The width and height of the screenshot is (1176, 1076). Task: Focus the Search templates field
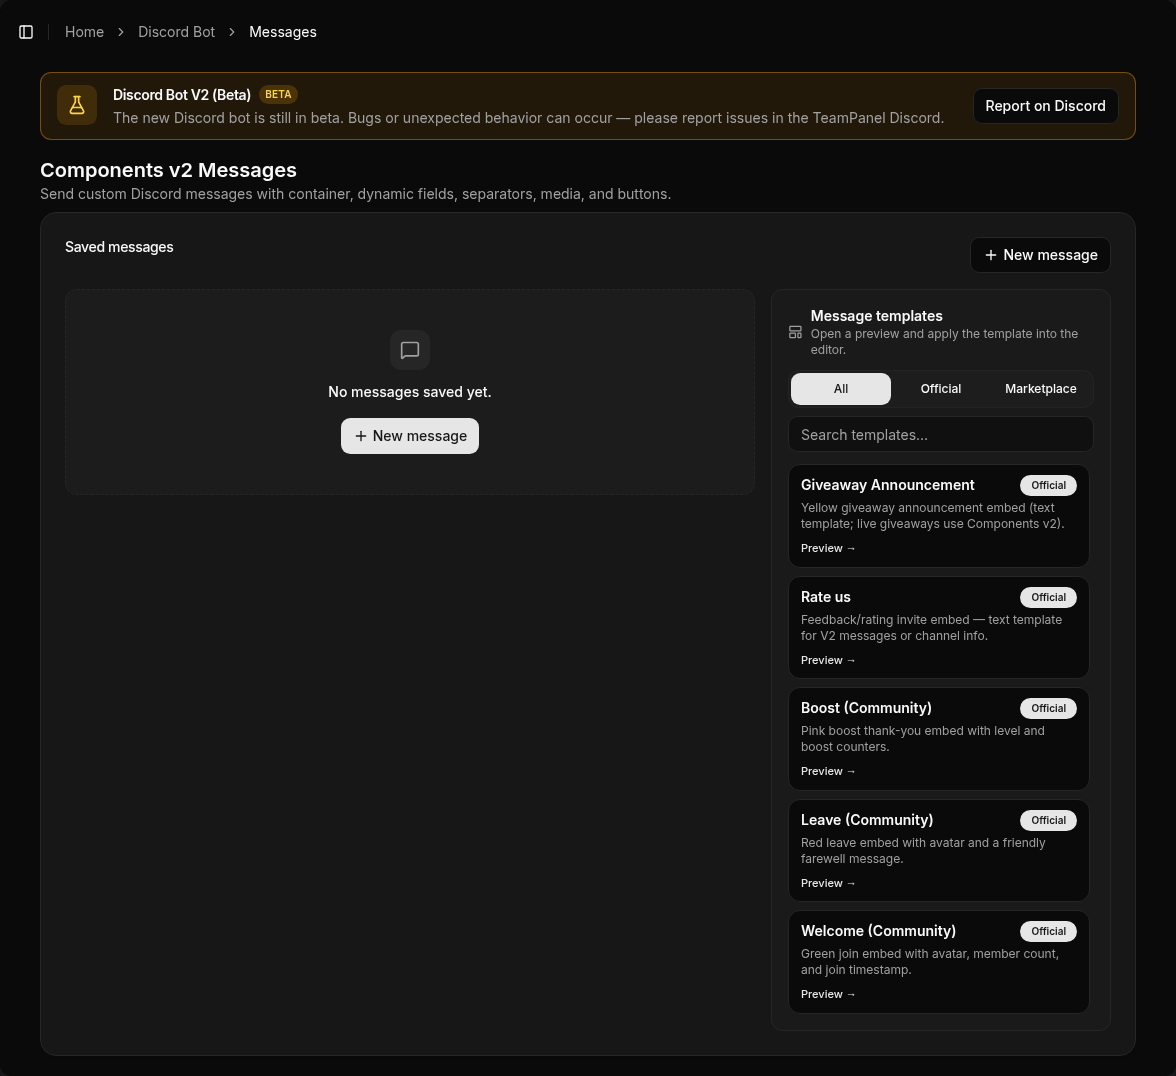pos(940,435)
